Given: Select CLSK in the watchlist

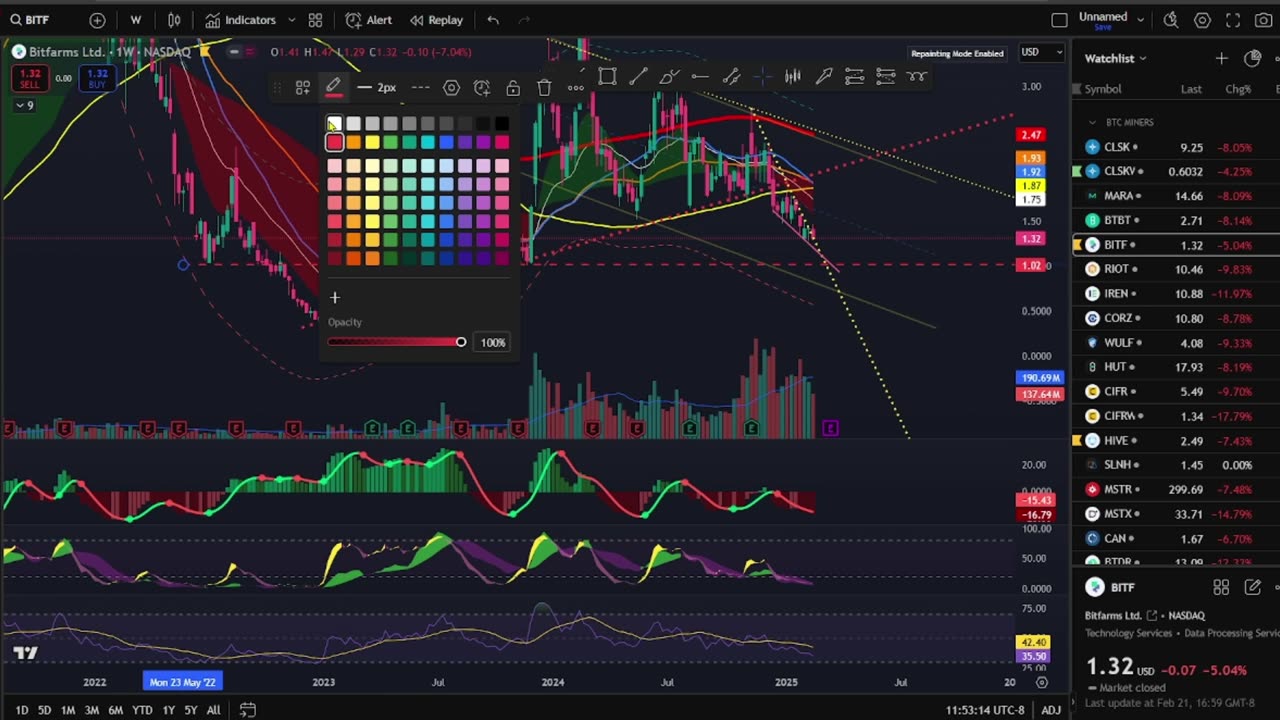Looking at the screenshot, I should [x=1176, y=147].
